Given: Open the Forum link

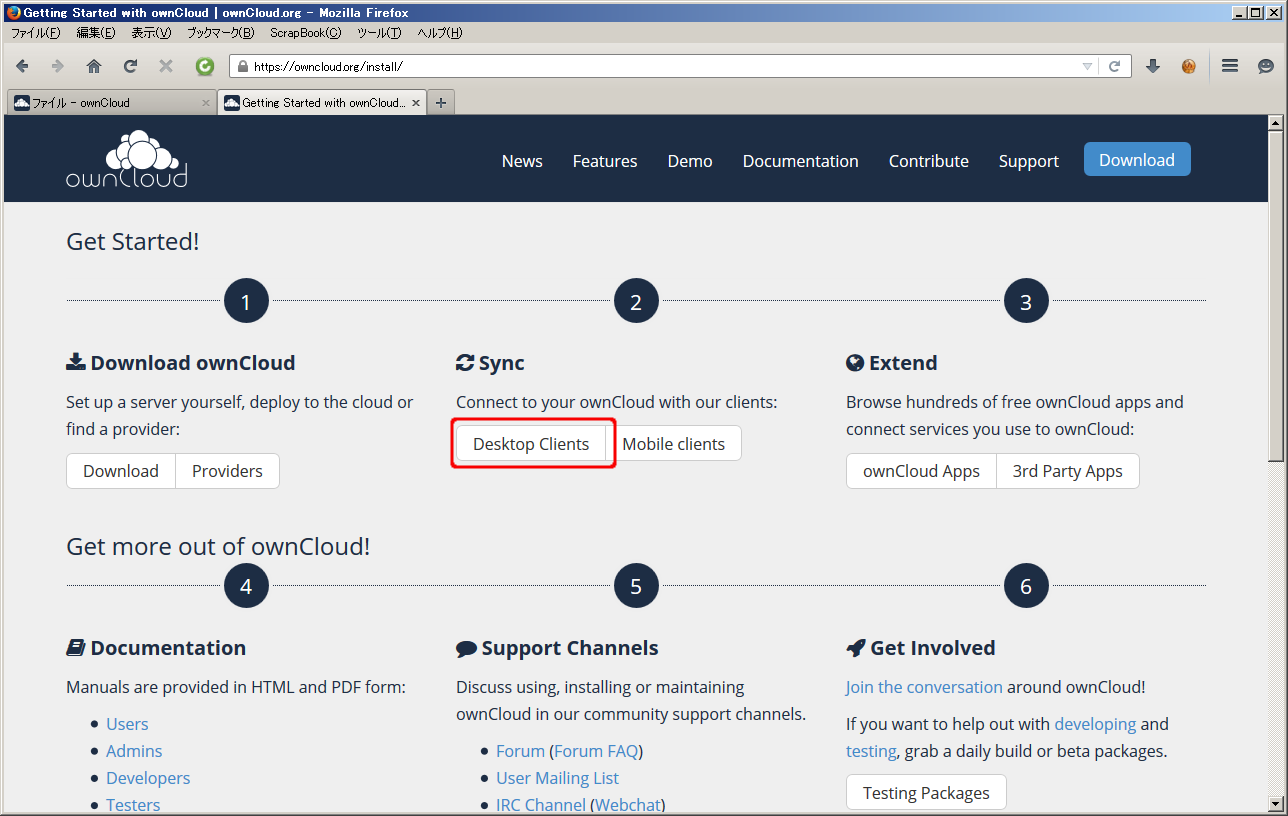Looking at the screenshot, I should 520,751.
